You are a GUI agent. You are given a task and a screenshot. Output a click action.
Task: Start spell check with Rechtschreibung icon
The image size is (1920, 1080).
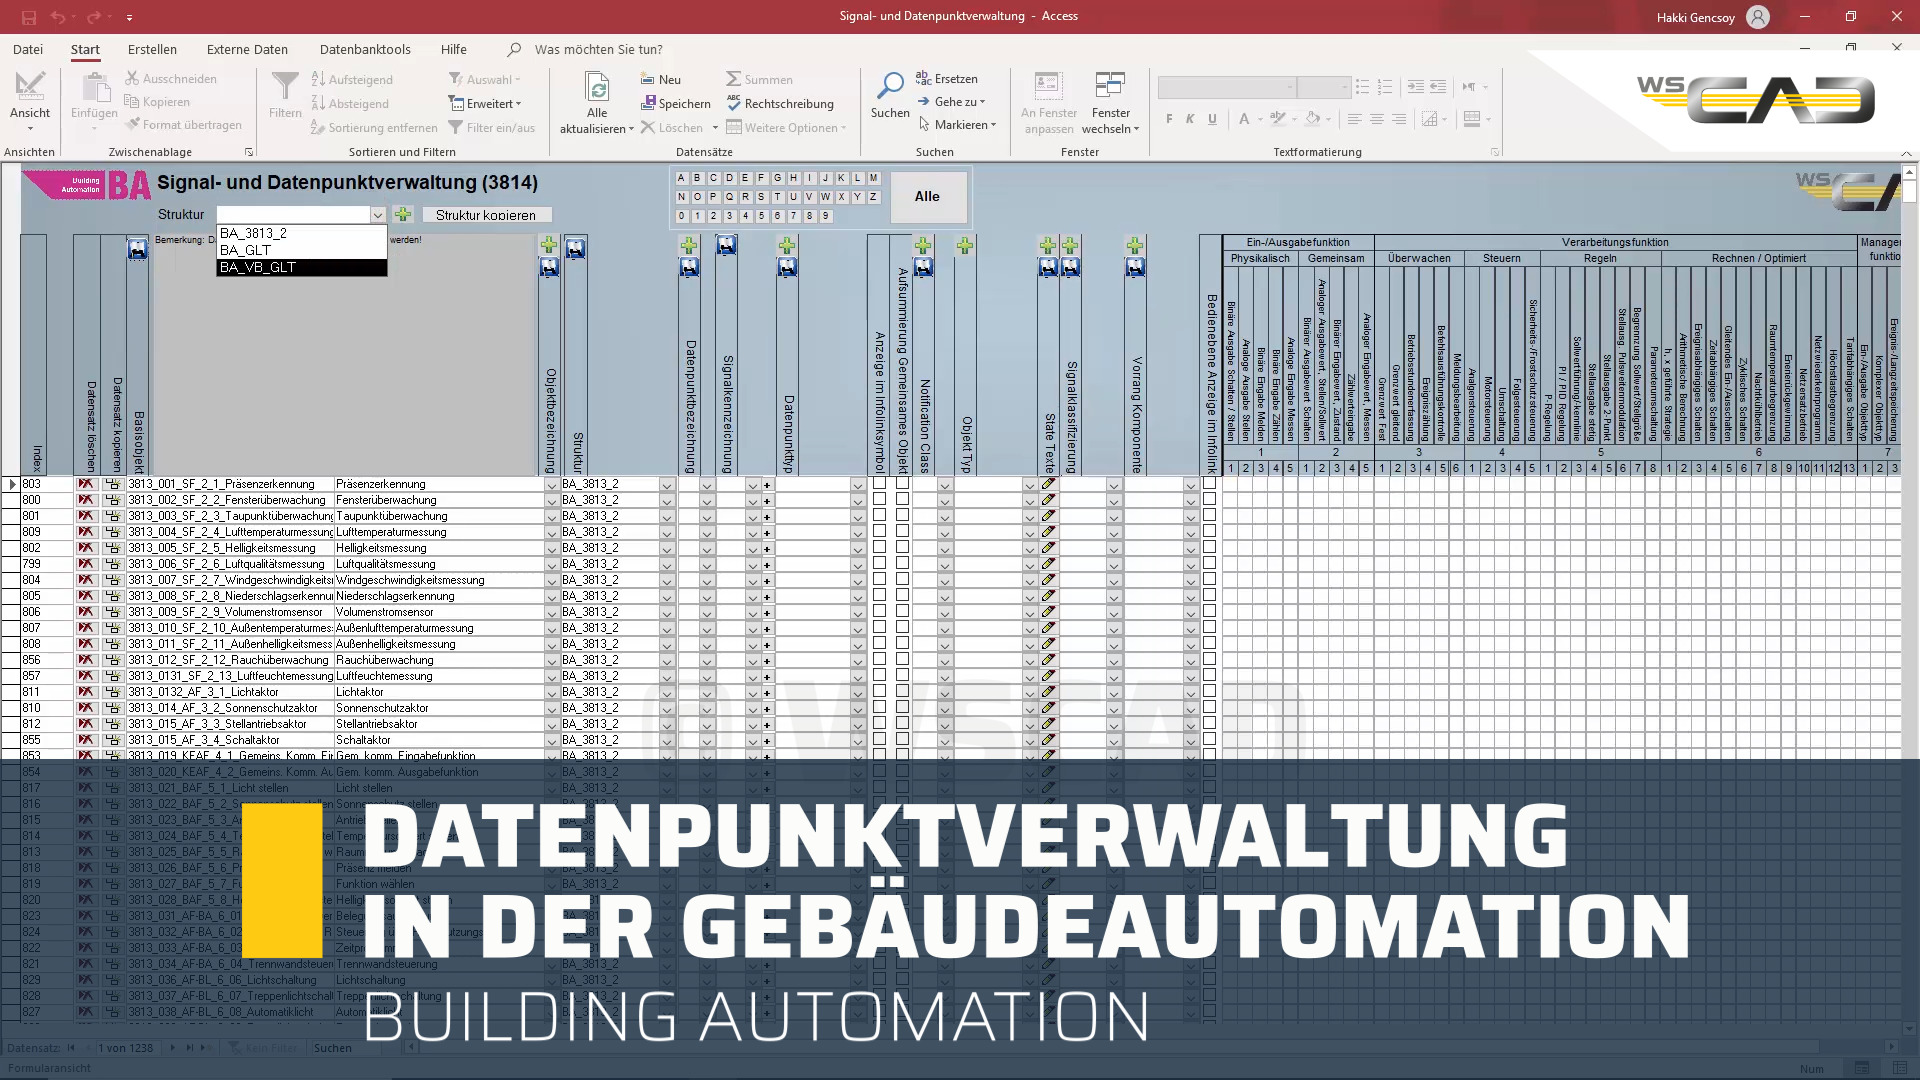[732, 103]
